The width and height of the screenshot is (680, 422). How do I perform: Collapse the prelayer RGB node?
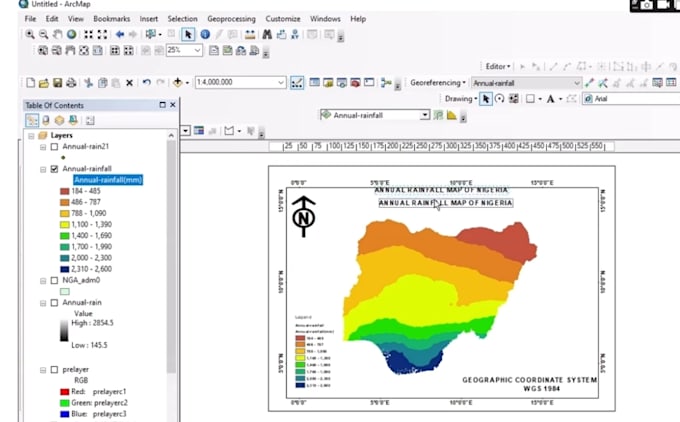[x=43, y=370]
